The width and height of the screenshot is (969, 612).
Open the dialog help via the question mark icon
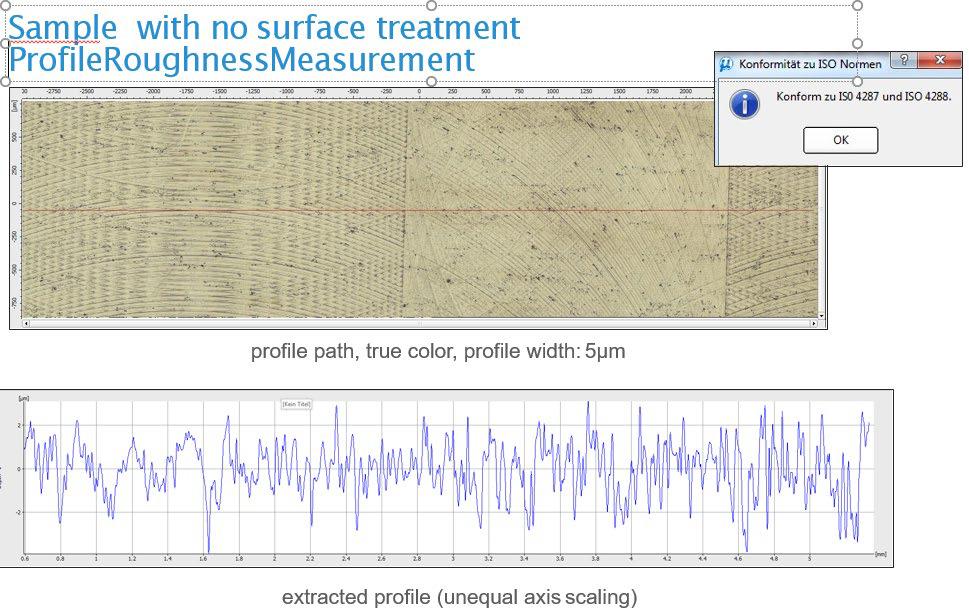(x=903, y=61)
